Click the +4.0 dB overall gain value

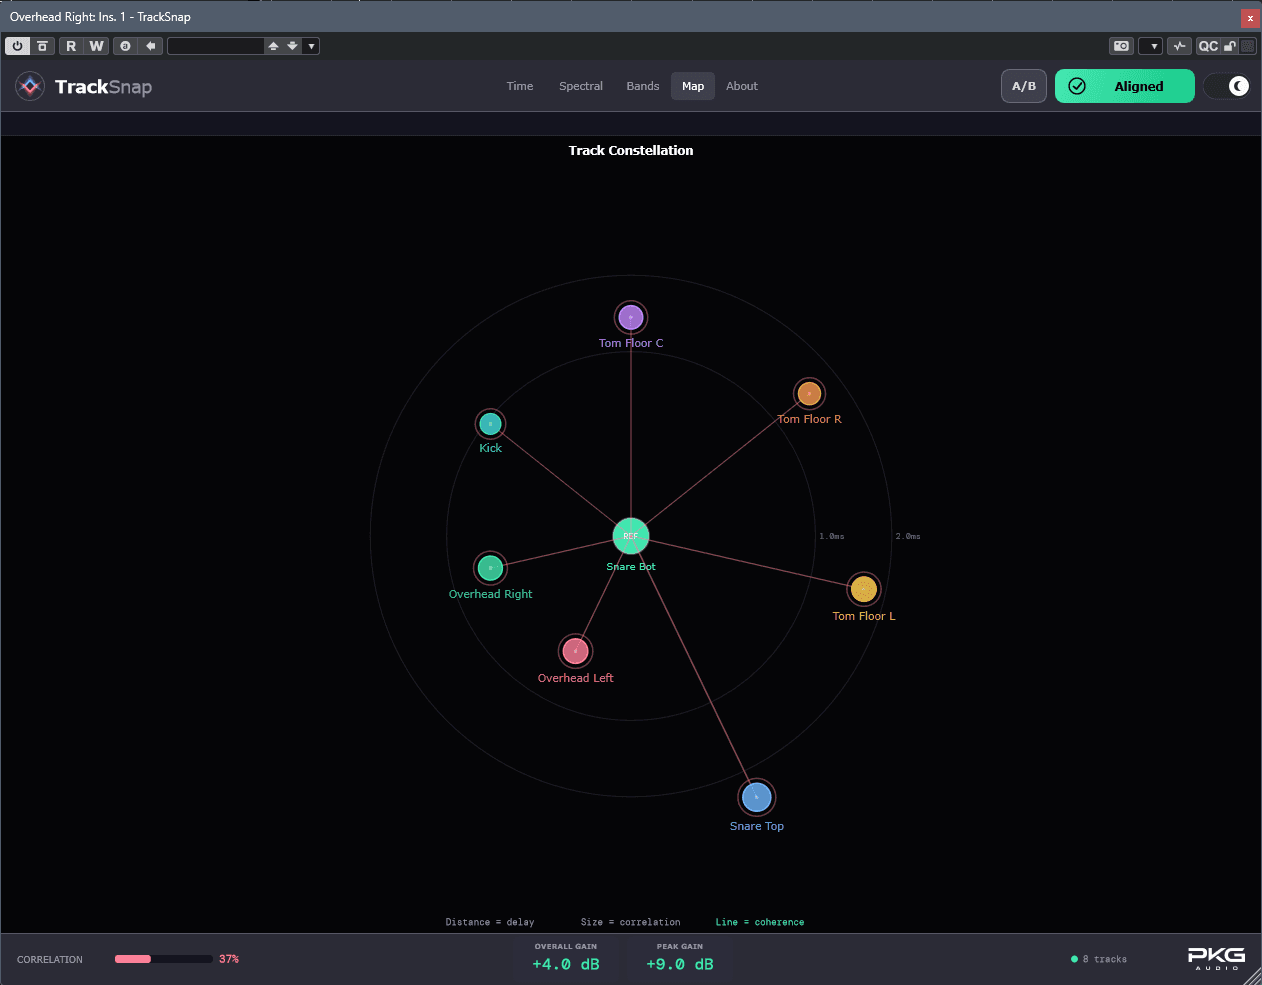click(x=566, y=964)
